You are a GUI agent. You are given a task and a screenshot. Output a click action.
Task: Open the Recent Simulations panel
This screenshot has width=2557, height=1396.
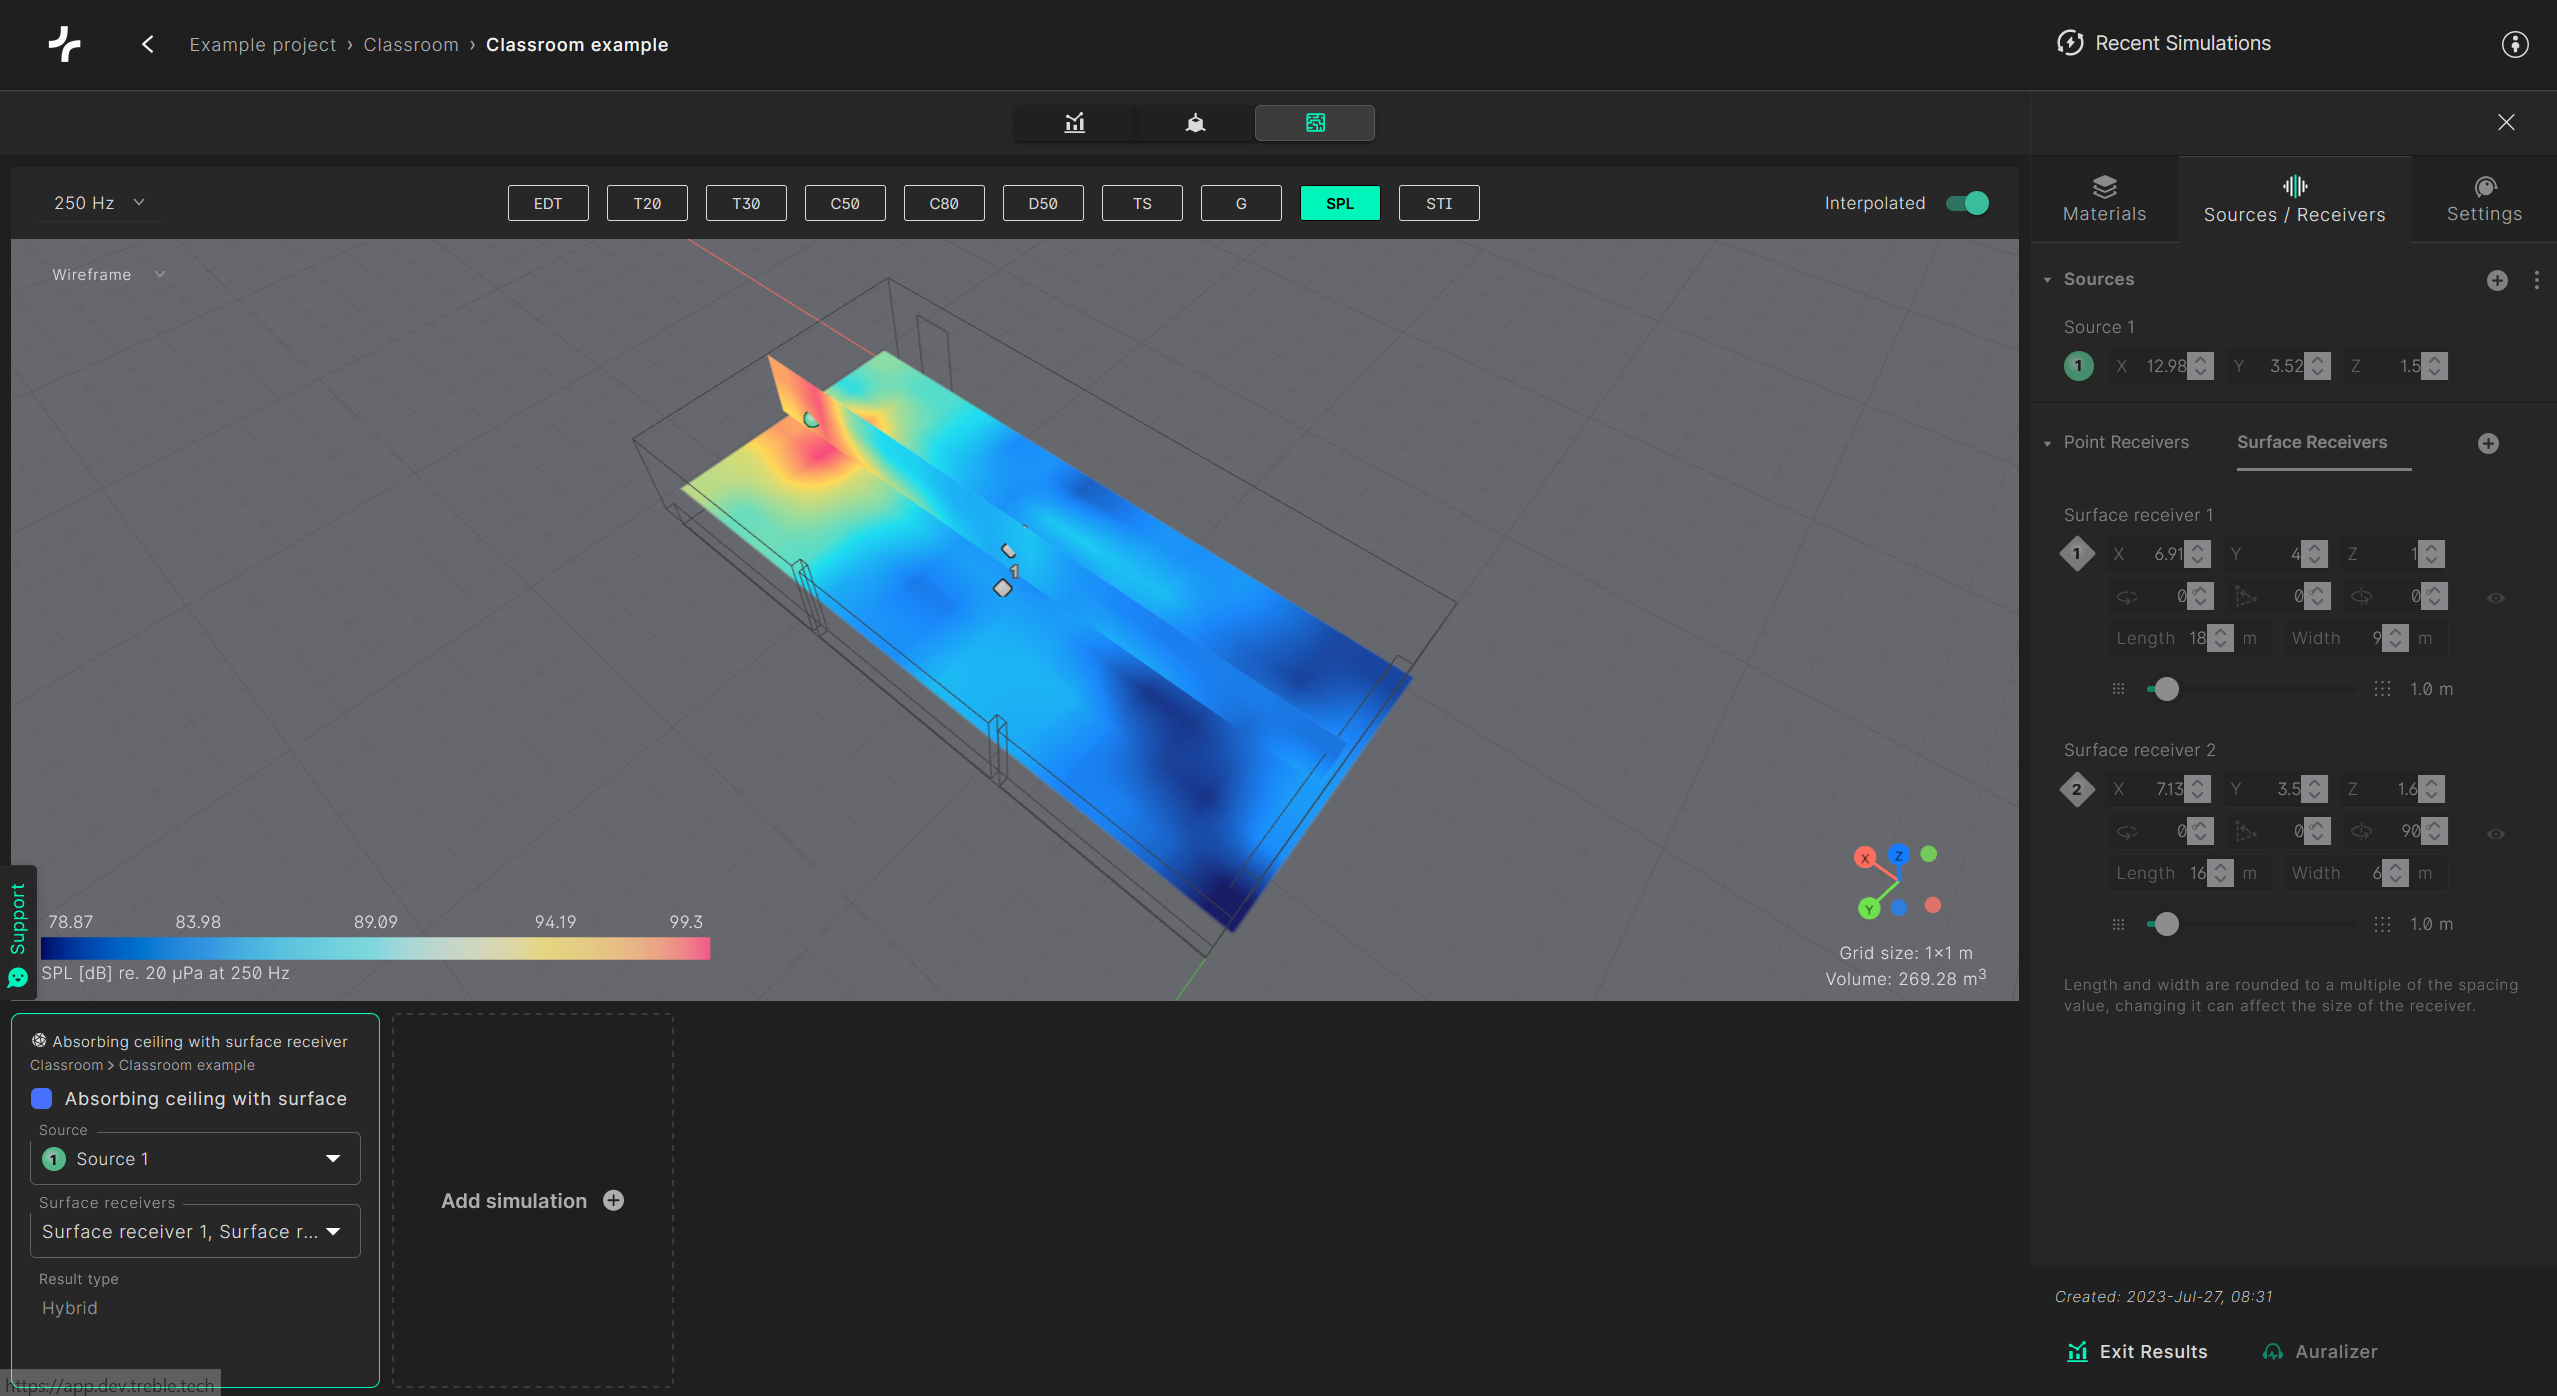(2163, 43)
